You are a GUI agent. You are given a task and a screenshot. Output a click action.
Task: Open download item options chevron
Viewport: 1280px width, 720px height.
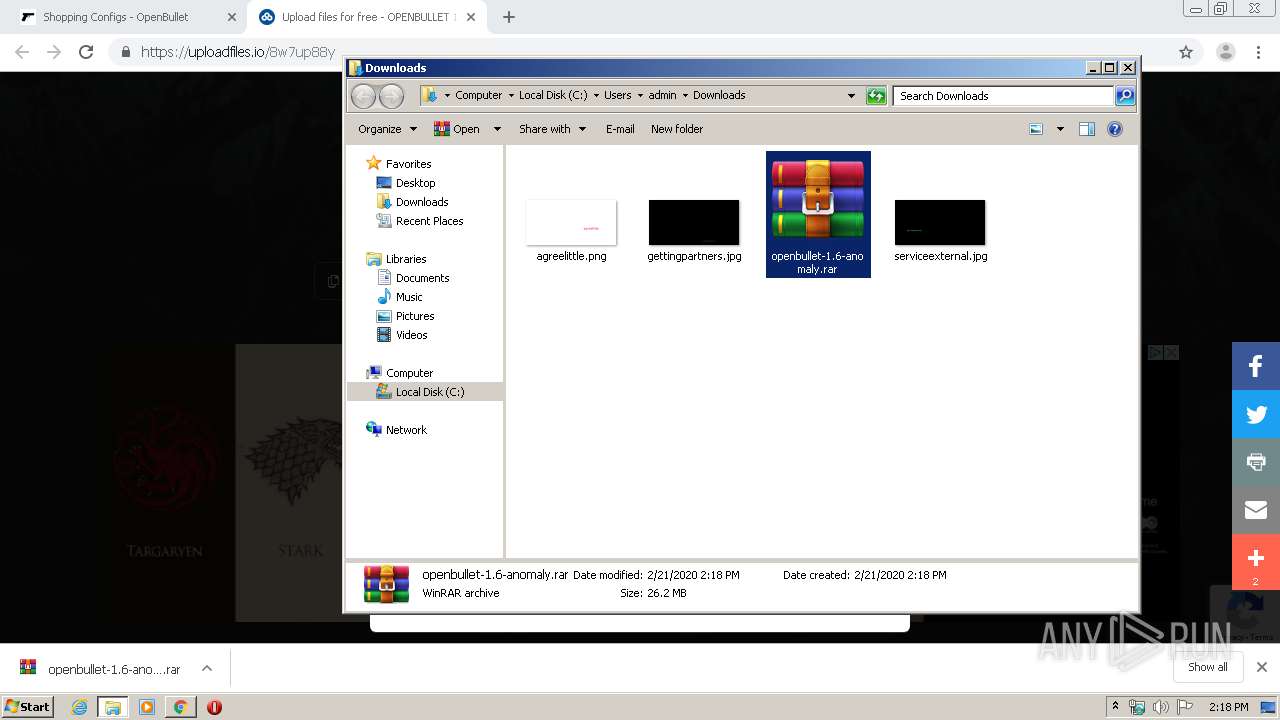(207, 668)
